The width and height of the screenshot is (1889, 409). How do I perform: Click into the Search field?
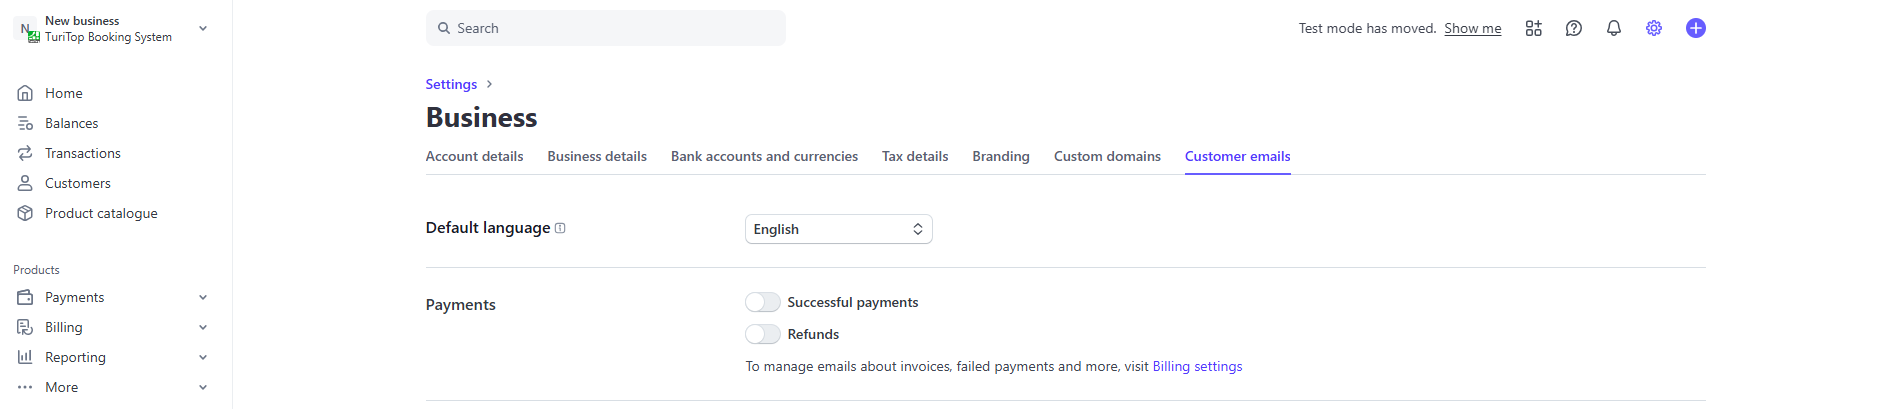606,28
